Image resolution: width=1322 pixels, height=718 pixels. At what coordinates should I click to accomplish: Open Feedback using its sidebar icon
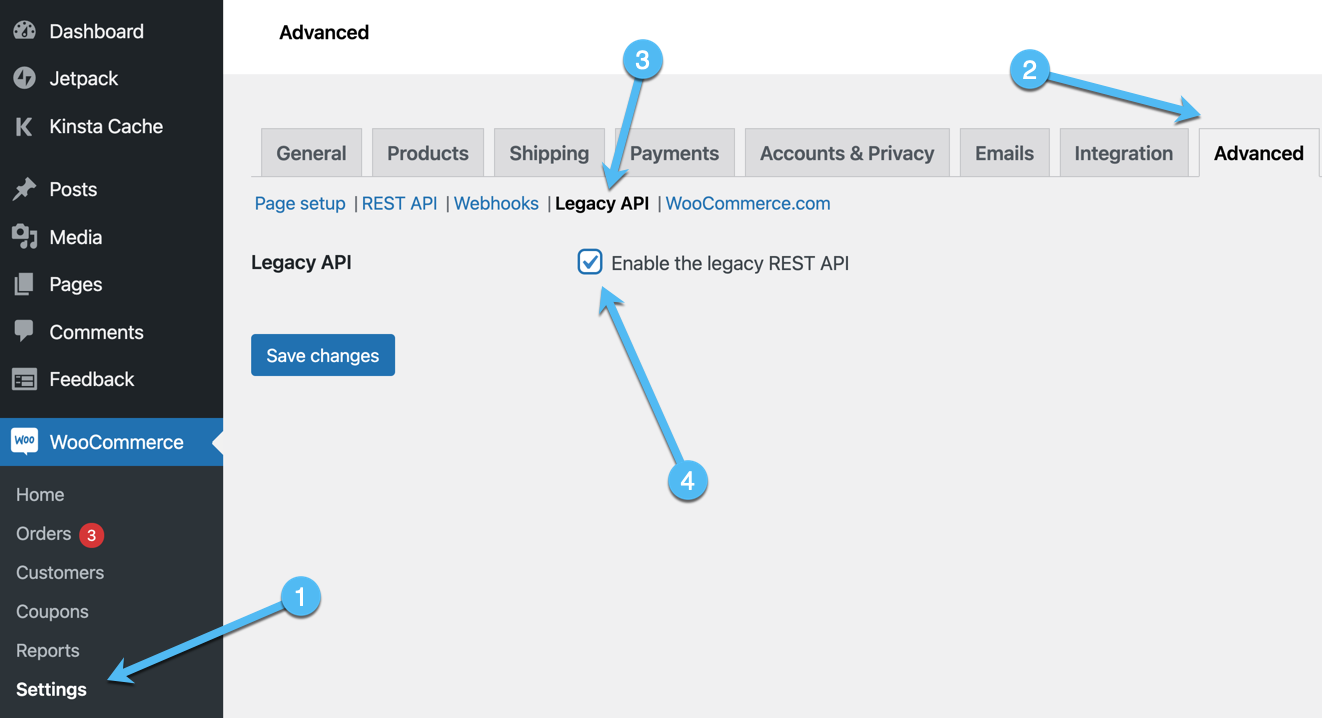coord(24,379)
